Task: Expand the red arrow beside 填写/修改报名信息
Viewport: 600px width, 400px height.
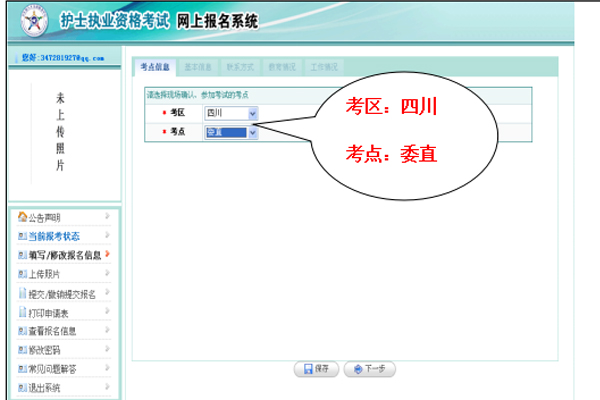Action: (107, 255)
